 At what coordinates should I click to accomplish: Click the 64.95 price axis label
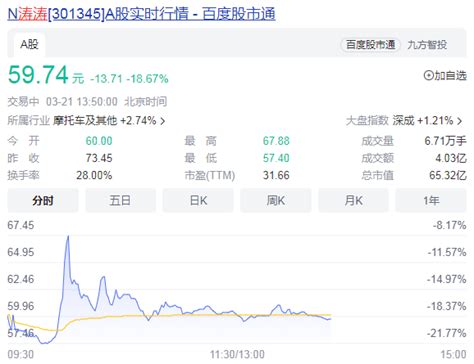point(21,252)
